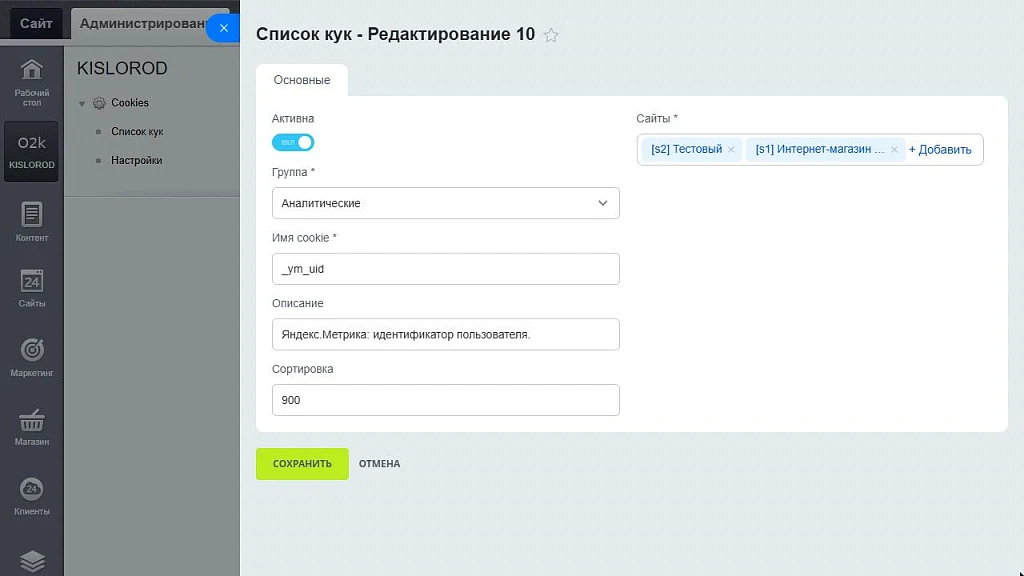
Task: Click the ОТМЕНА link
Action: point(379,464)
